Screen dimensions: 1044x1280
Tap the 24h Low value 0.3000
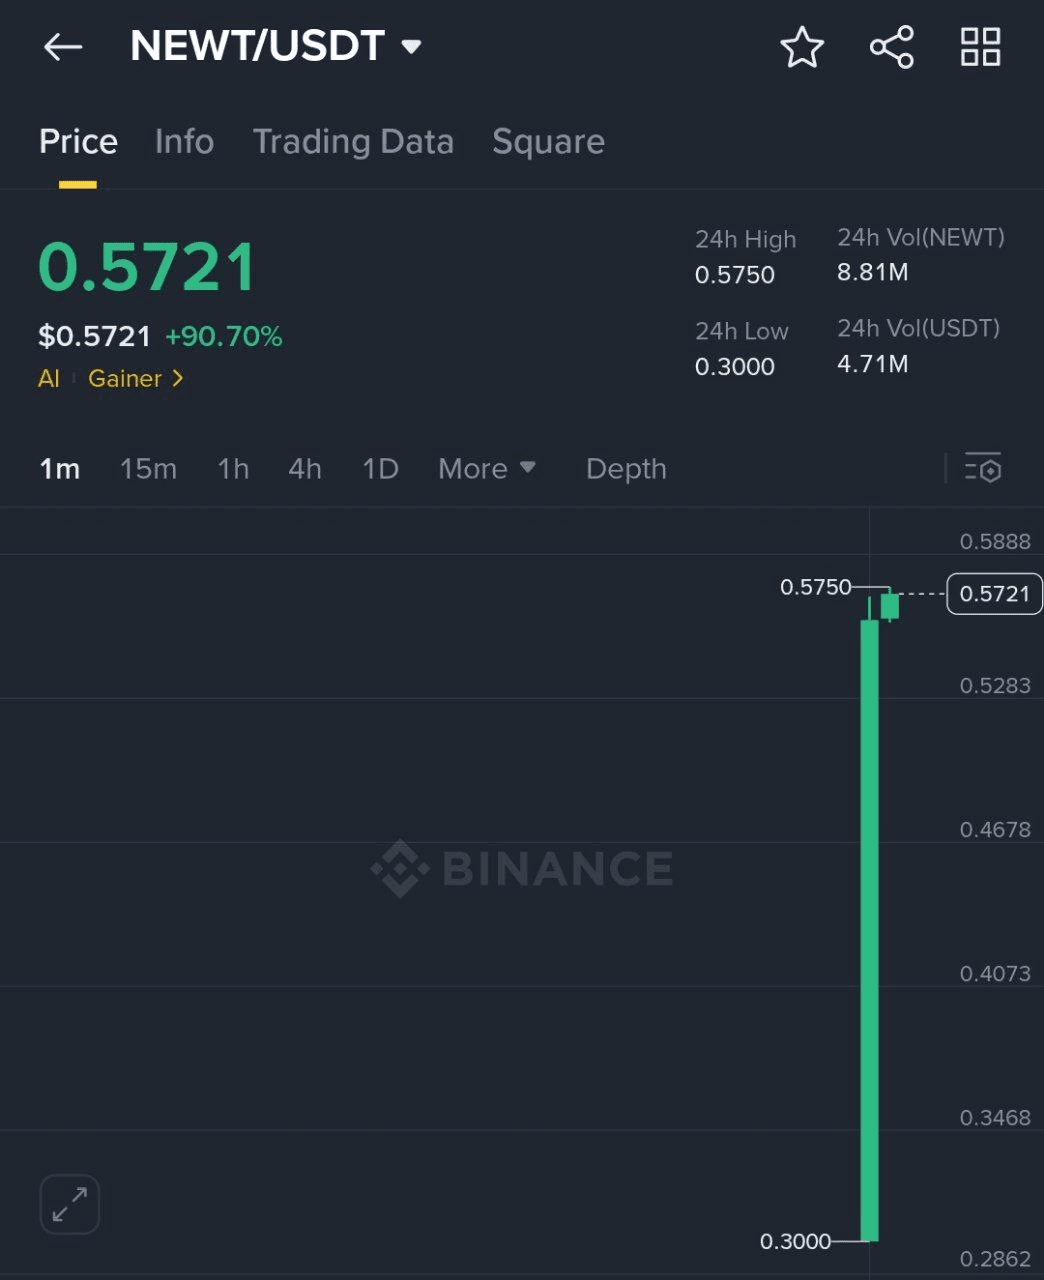(735, 366)
